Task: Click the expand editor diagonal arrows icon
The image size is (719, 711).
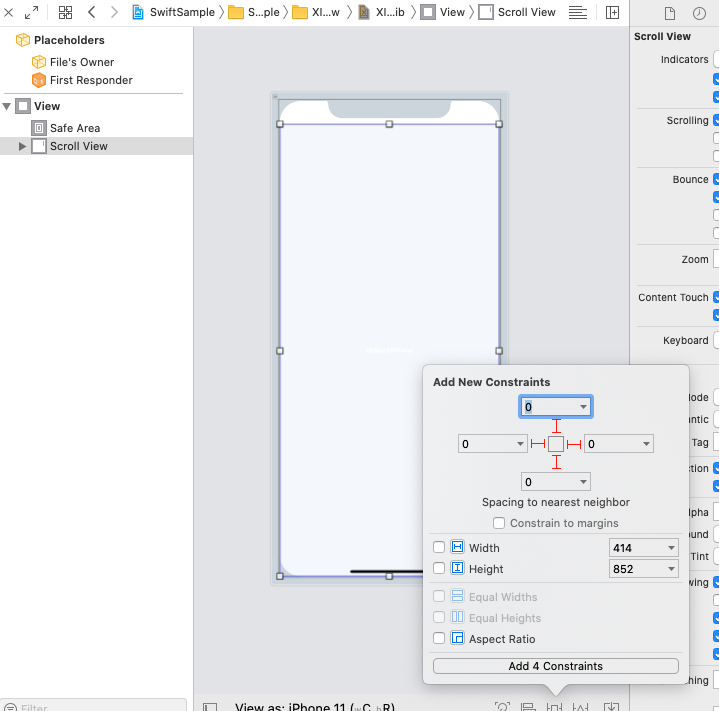Action: click(x=31, y=12)
